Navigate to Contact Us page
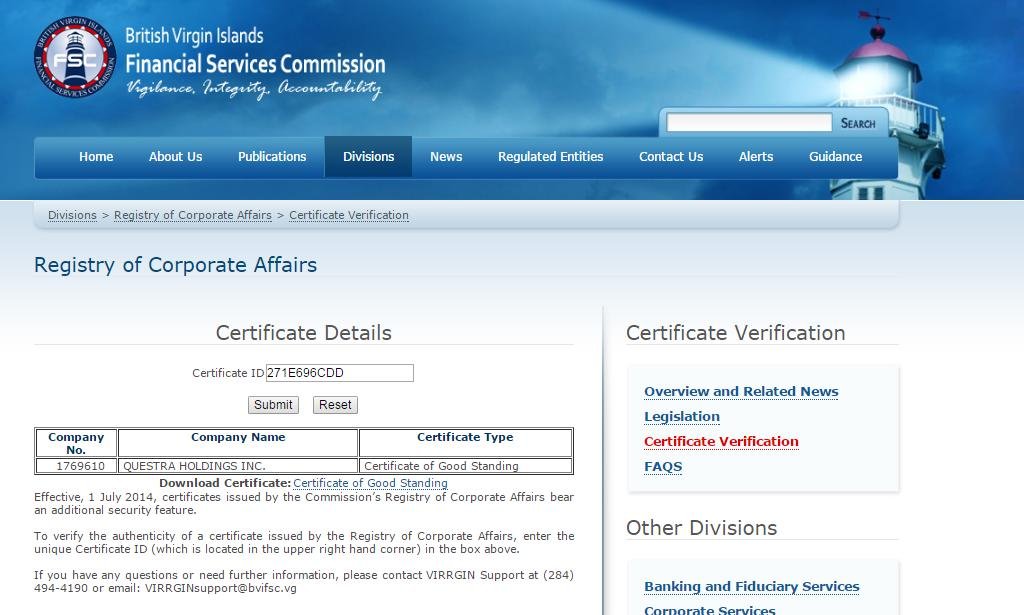This screenshot has width=1024, height=615. tap(671, 157)
